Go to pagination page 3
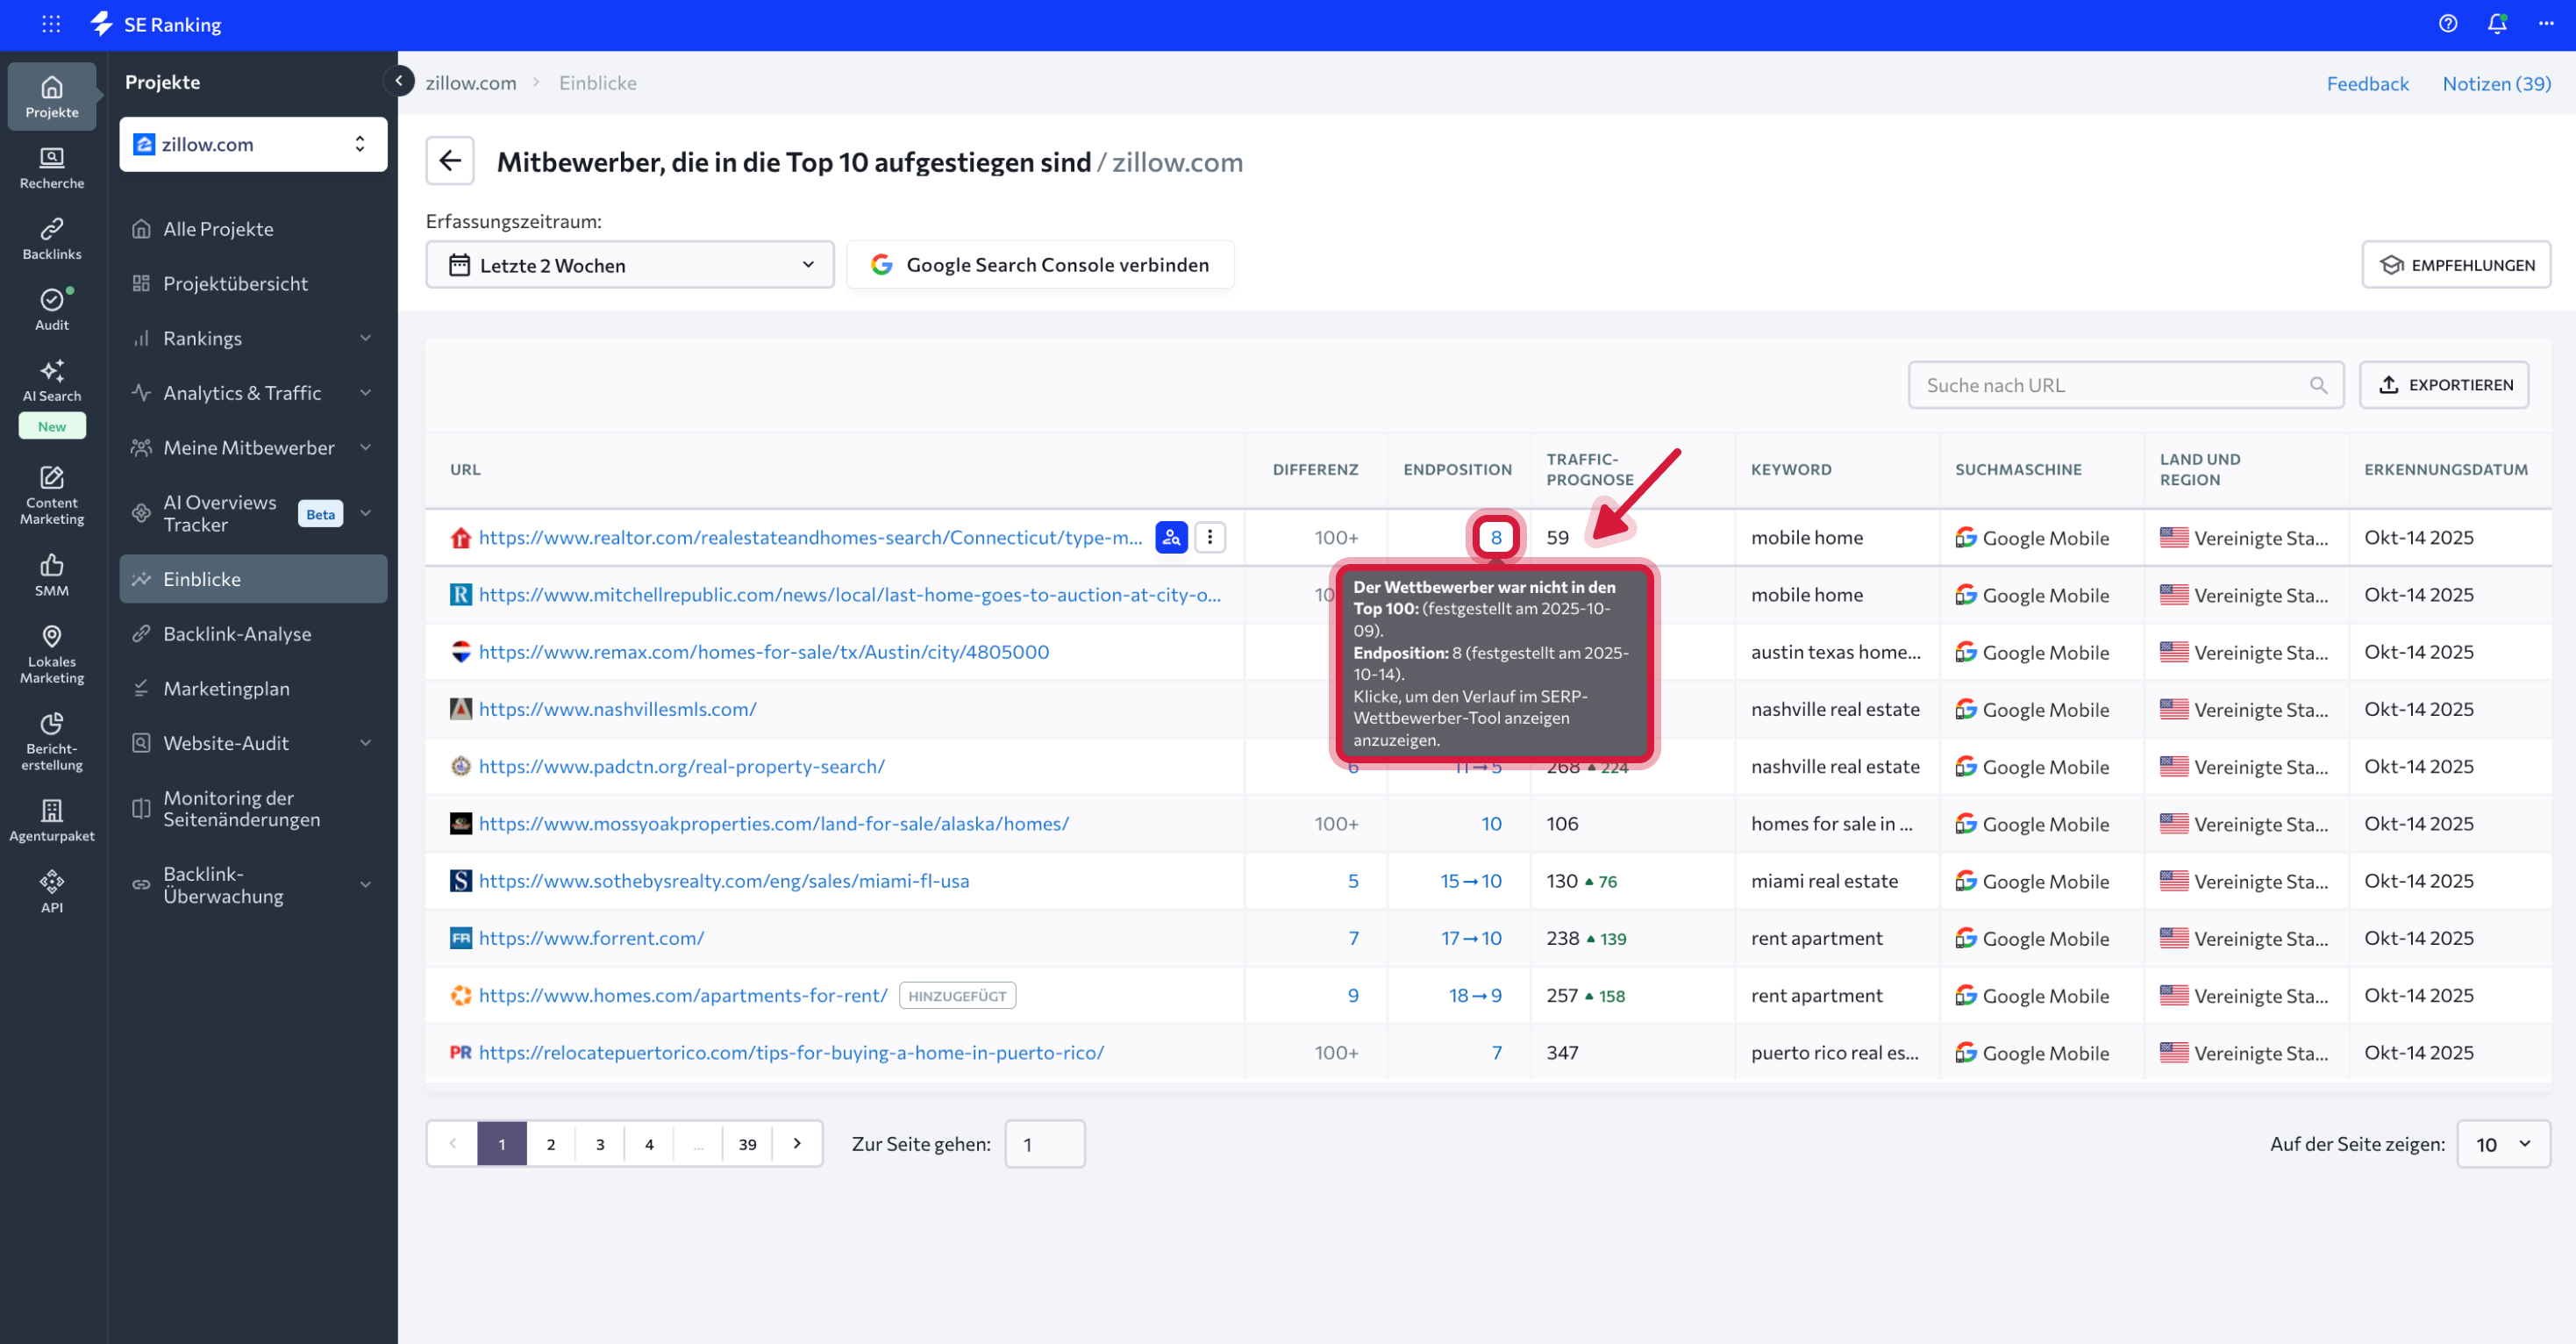This screenshot has width=2576, height=1344. click(x=600, y=1143)
